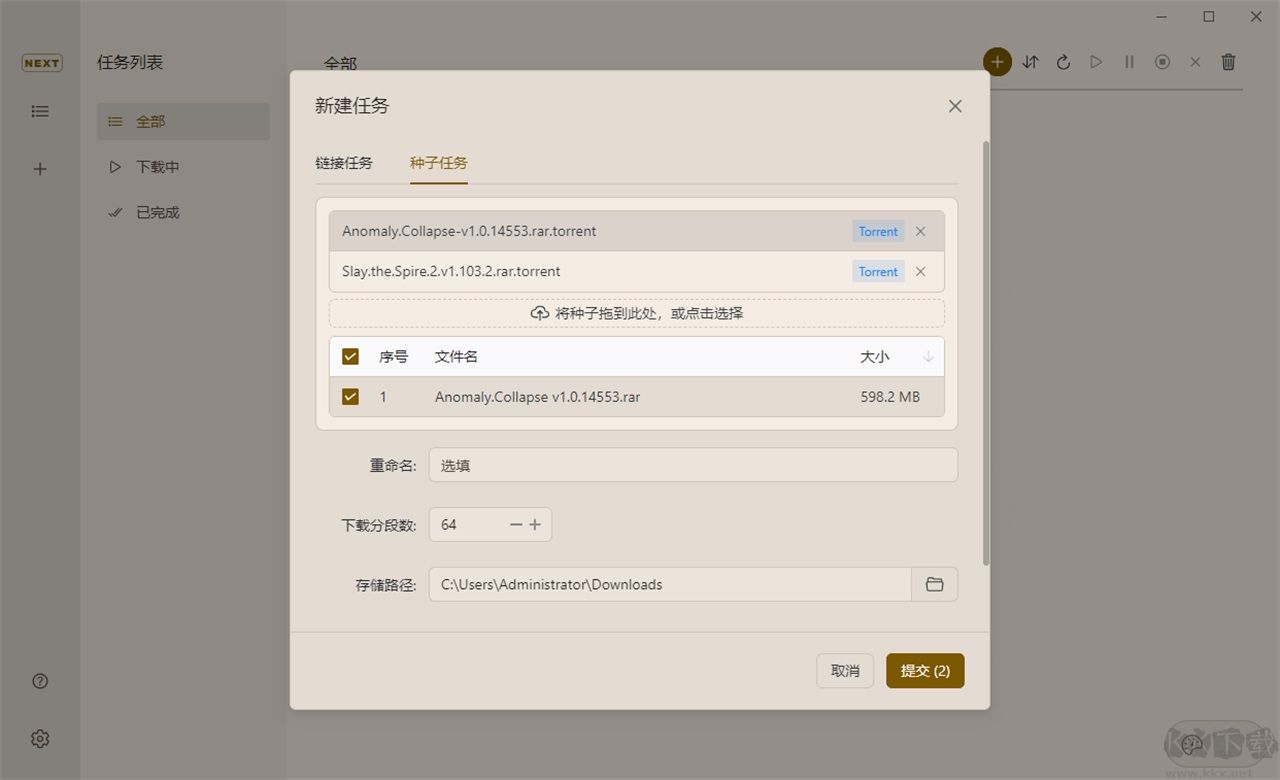This screenshot has height=780, width=1280.
Task: Increase the download segments with plus
Action: (535, 524)
